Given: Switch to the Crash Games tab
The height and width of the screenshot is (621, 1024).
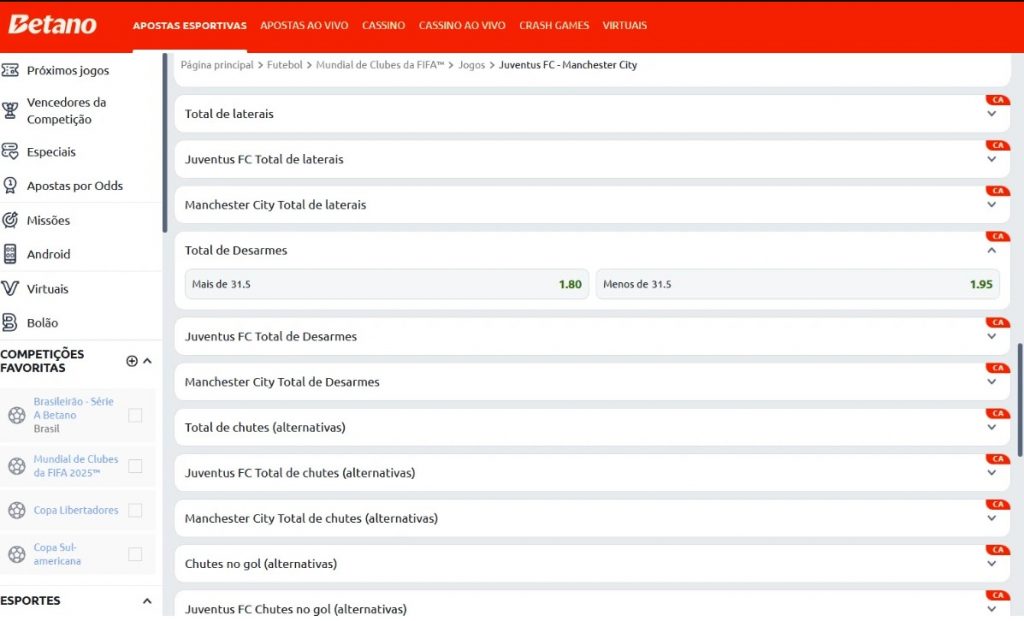Looking at the screenshot, I should point(554,25).
